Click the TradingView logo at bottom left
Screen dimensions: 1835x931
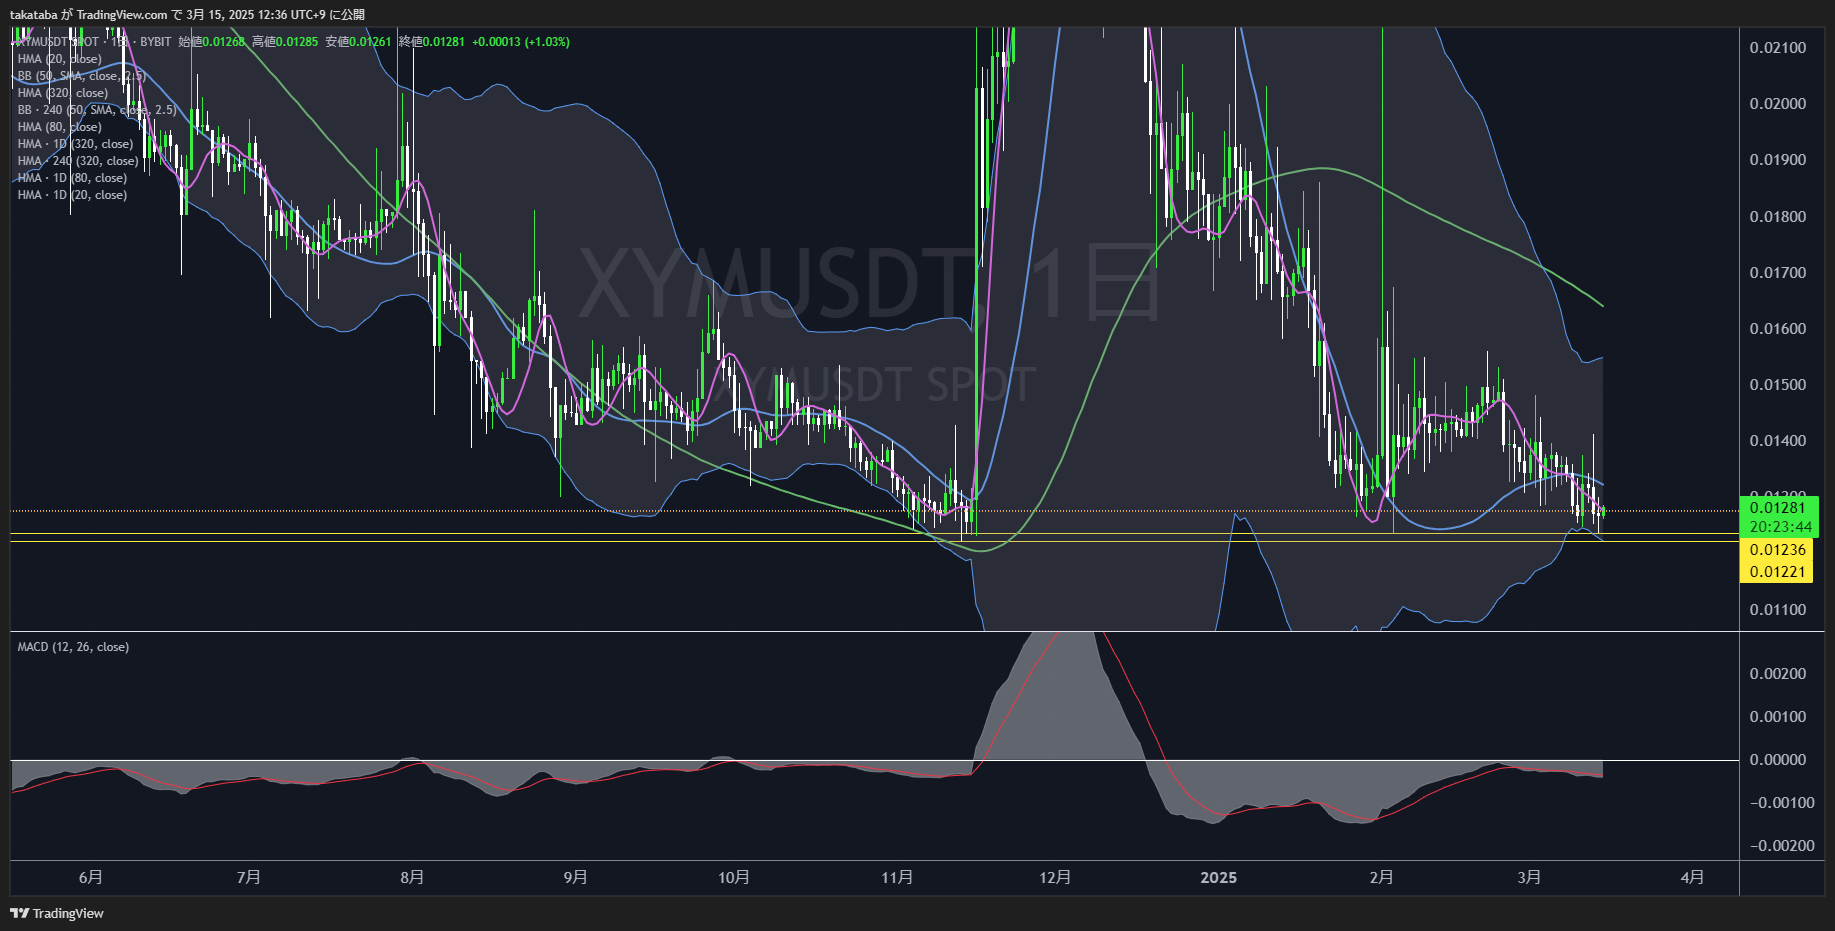(x=57, y=913)
